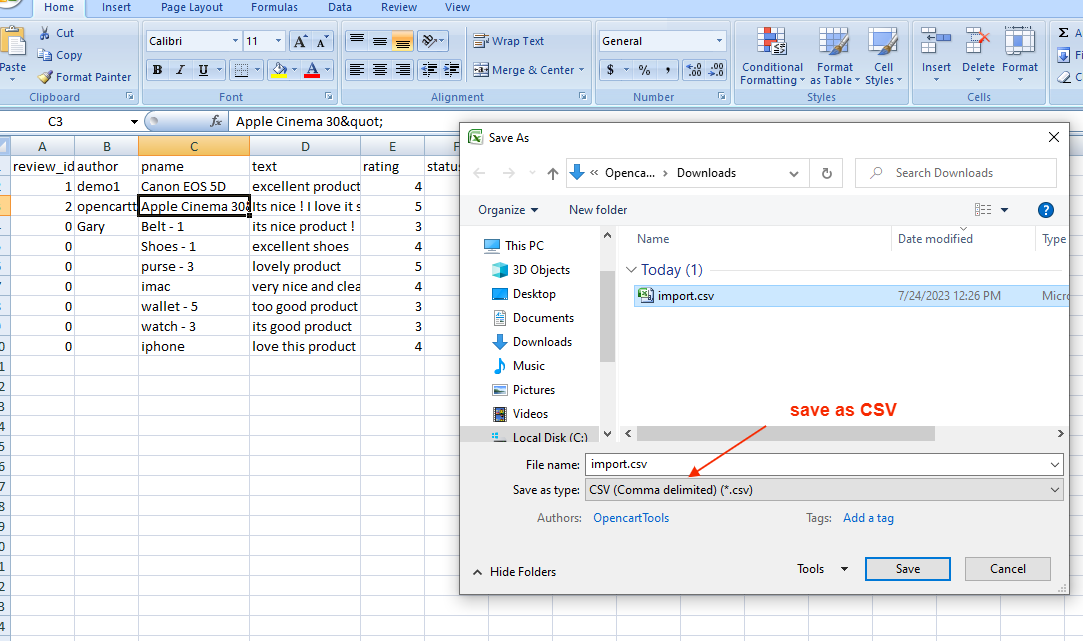Image resolution: width=1083 pixels, height=641 pixels.
Task: Cancel the Save As dialog
Action: (x=1008, y=569)
